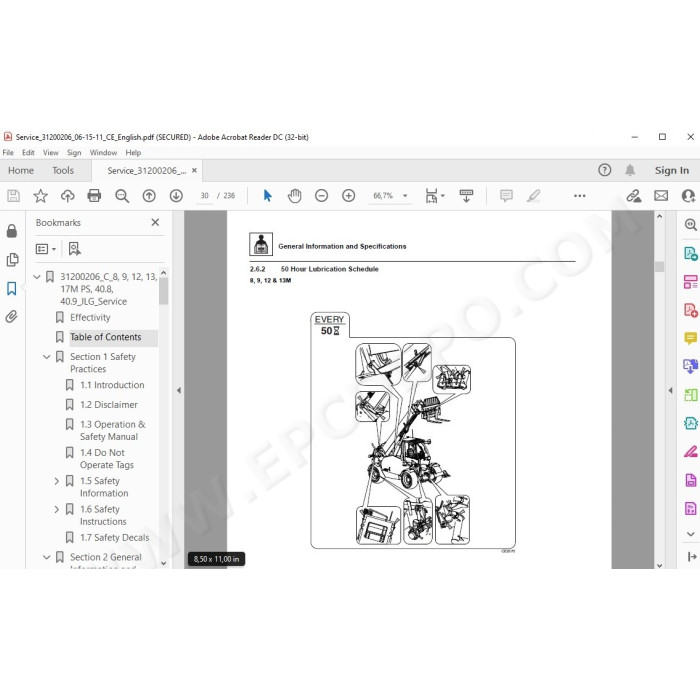Open the fit page options icon
This screenshot has height=700, width=700.
point(434,196)
